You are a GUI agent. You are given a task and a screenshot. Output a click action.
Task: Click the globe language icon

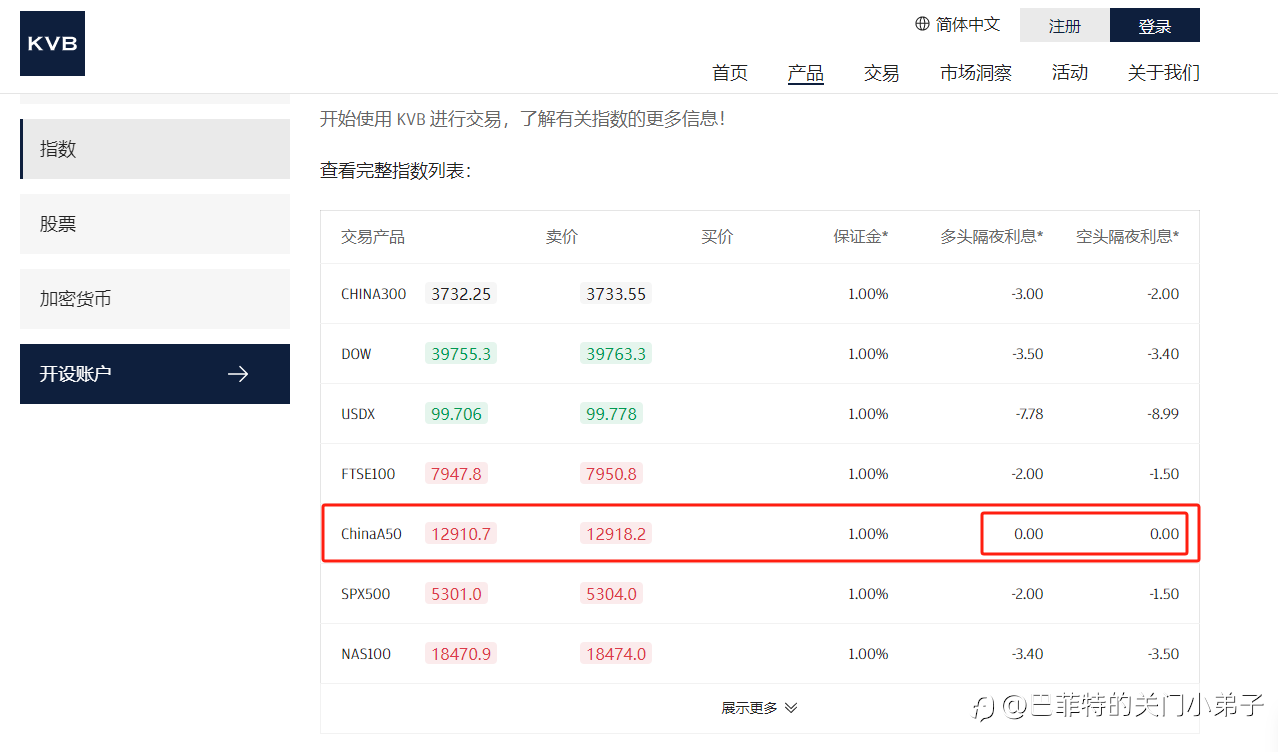(922, 24)
